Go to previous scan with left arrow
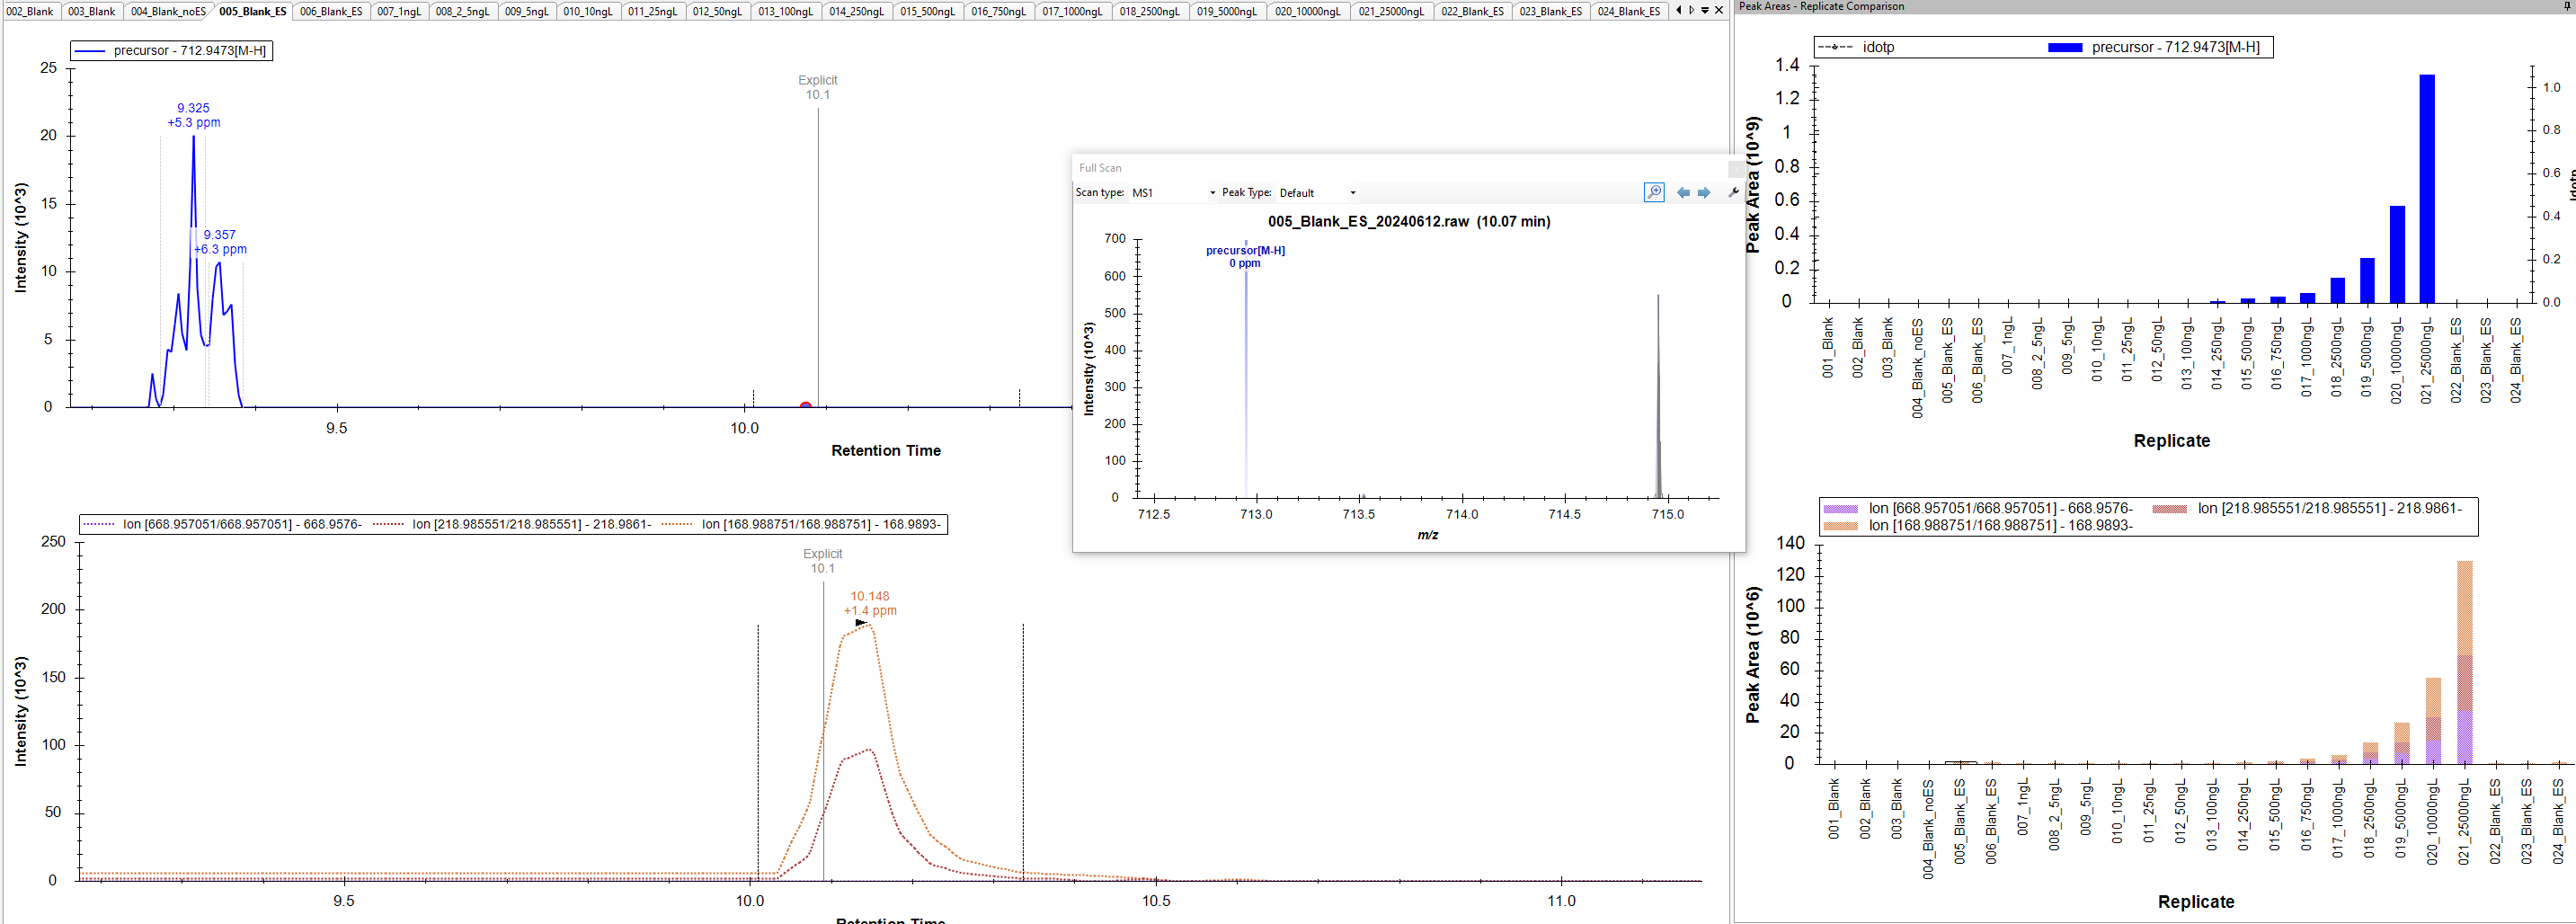 pos(1683,193)
